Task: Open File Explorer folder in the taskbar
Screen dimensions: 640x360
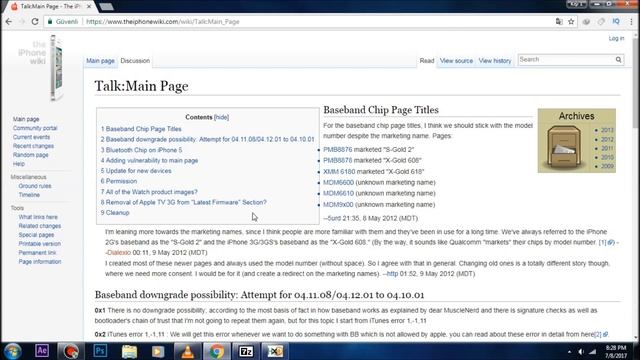Action: [129, 351]
